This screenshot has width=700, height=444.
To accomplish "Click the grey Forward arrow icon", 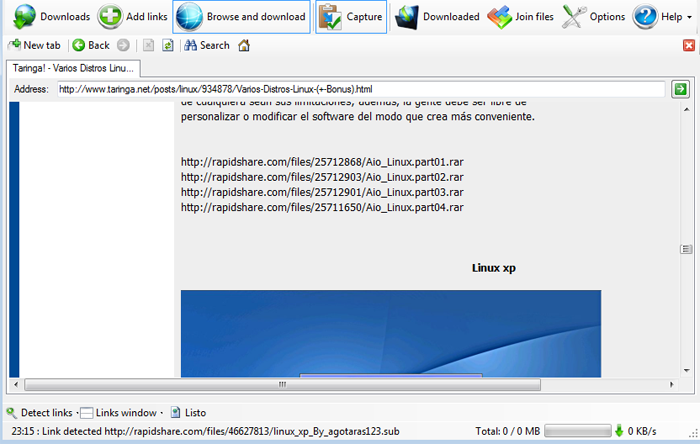I will click(x=123, y=45).
